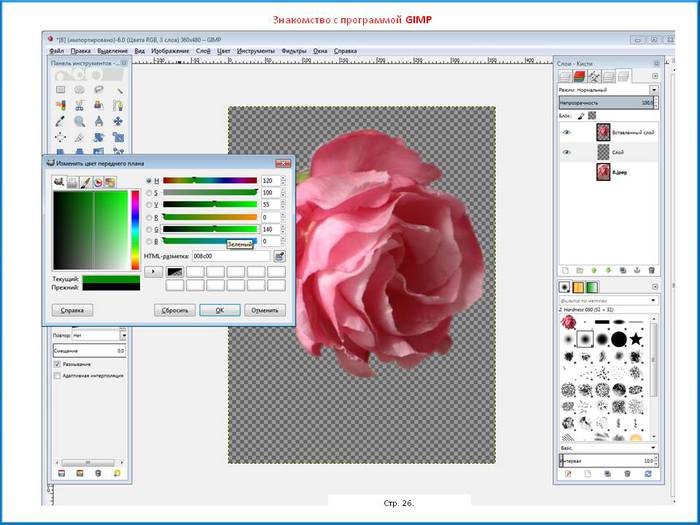
Task: Open the Повтор repeat dropdown
Action: click(124, 335)
